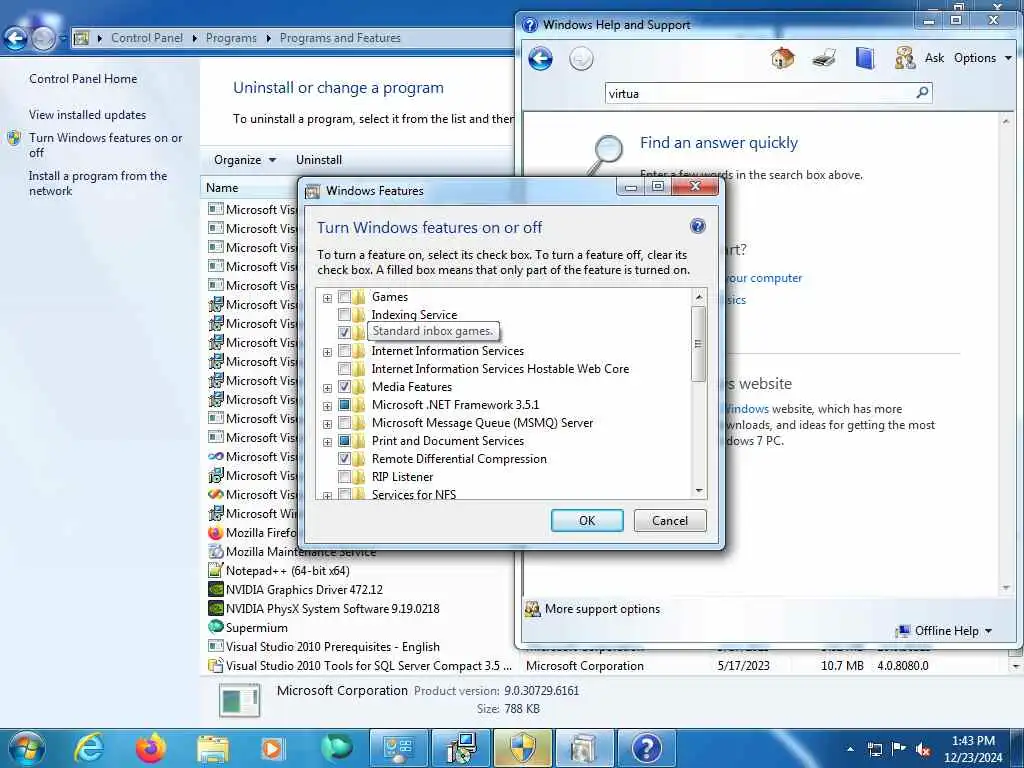Viewport: 1024px width, 768px height.
Task: Click the search magnifier in Help search box
Action: point(922,93)
